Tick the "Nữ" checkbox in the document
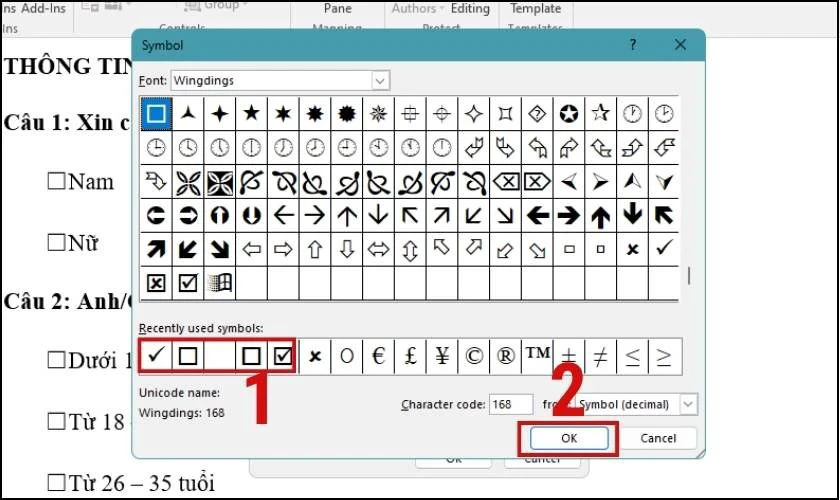The width and height of the screenshot is (840, 500). (x=56, y=242)
